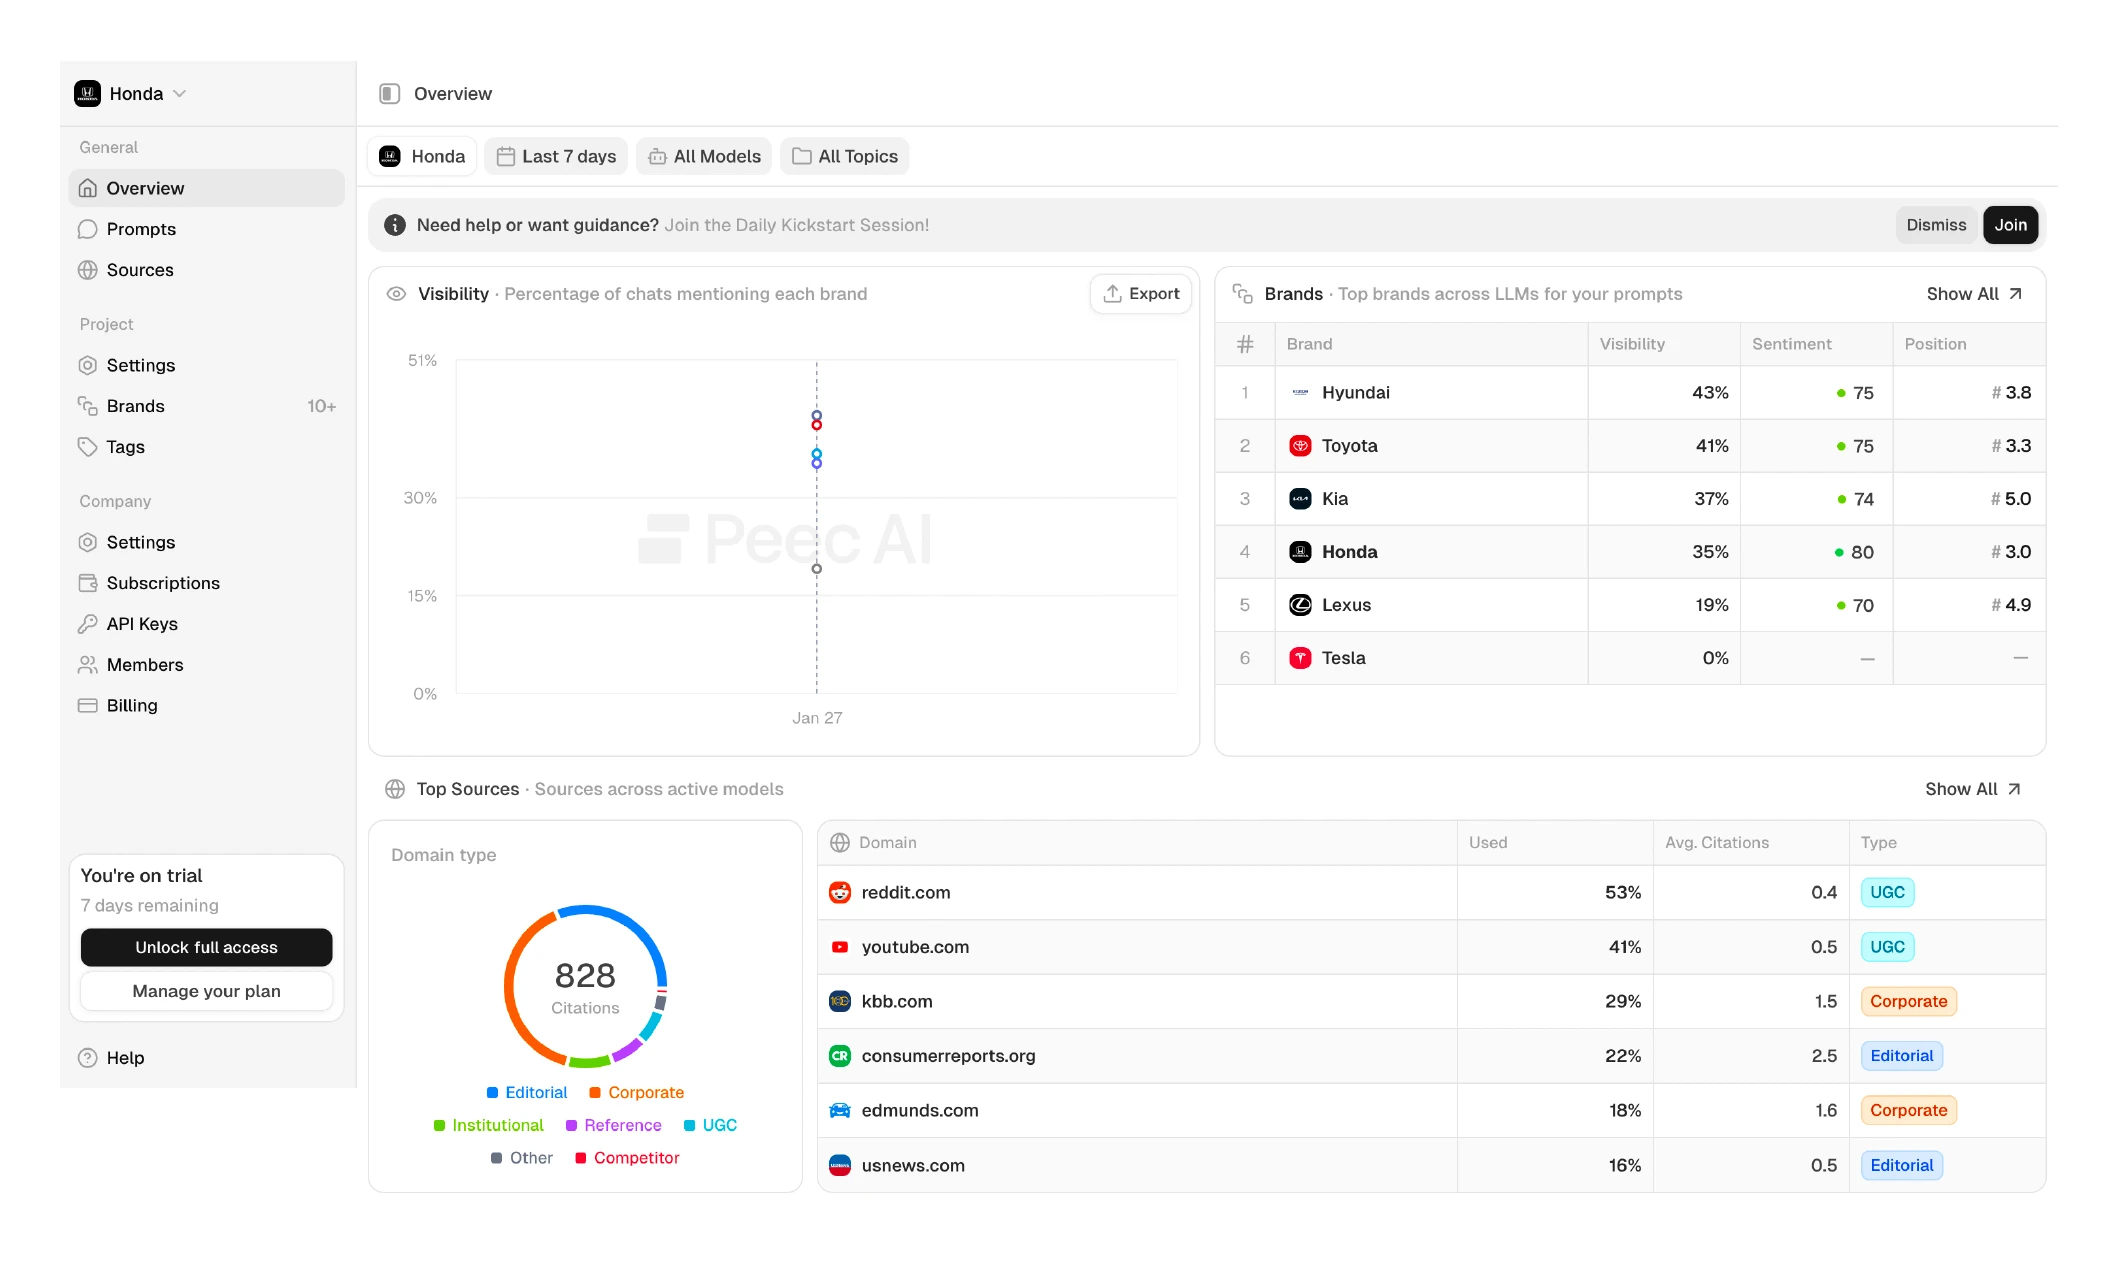The image size is (2118, 1262).
Task: Click Show All for Brands
Action: point(1974,294)
